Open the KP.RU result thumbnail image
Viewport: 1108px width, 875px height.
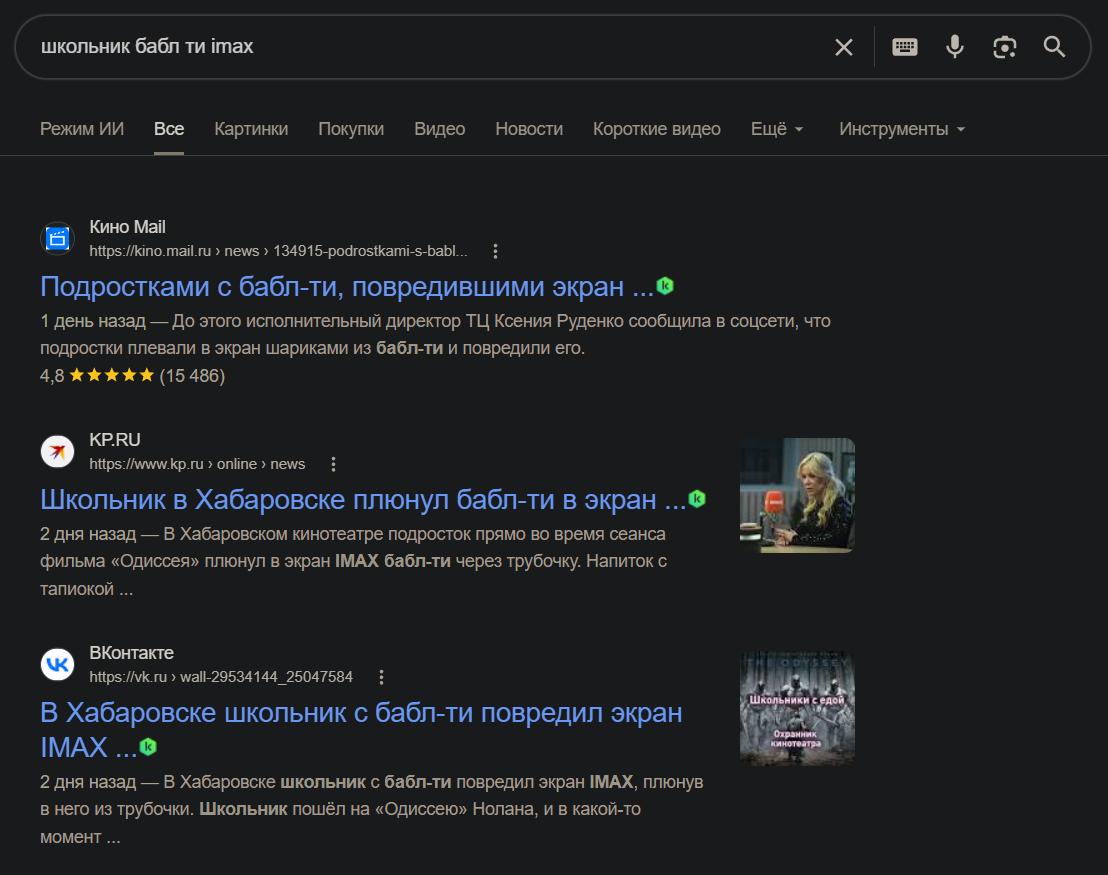click(797, 495)
